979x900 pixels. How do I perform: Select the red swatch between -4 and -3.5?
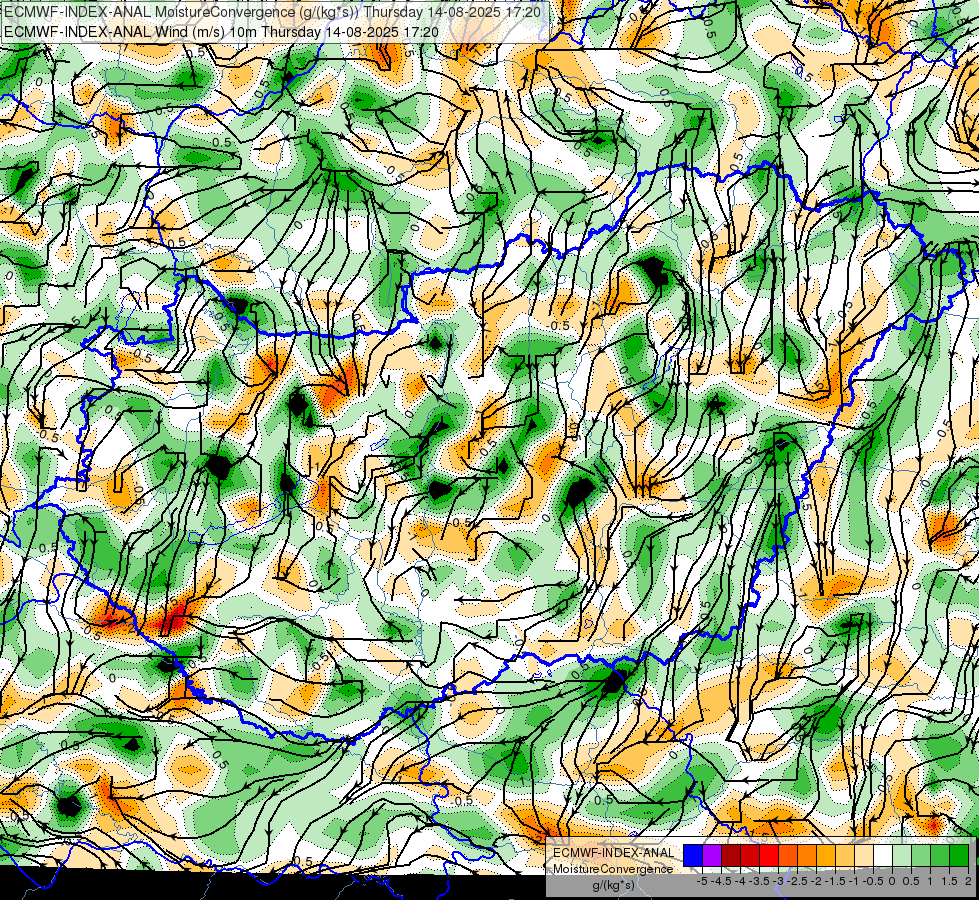(750, 855)
